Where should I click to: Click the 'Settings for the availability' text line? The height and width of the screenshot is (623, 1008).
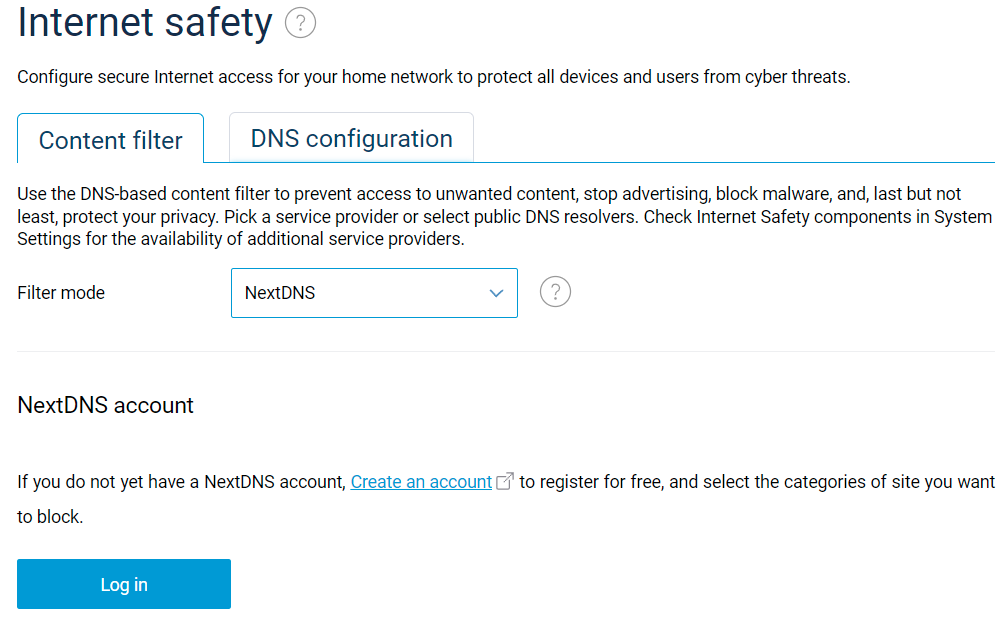(x=241, y=240)
